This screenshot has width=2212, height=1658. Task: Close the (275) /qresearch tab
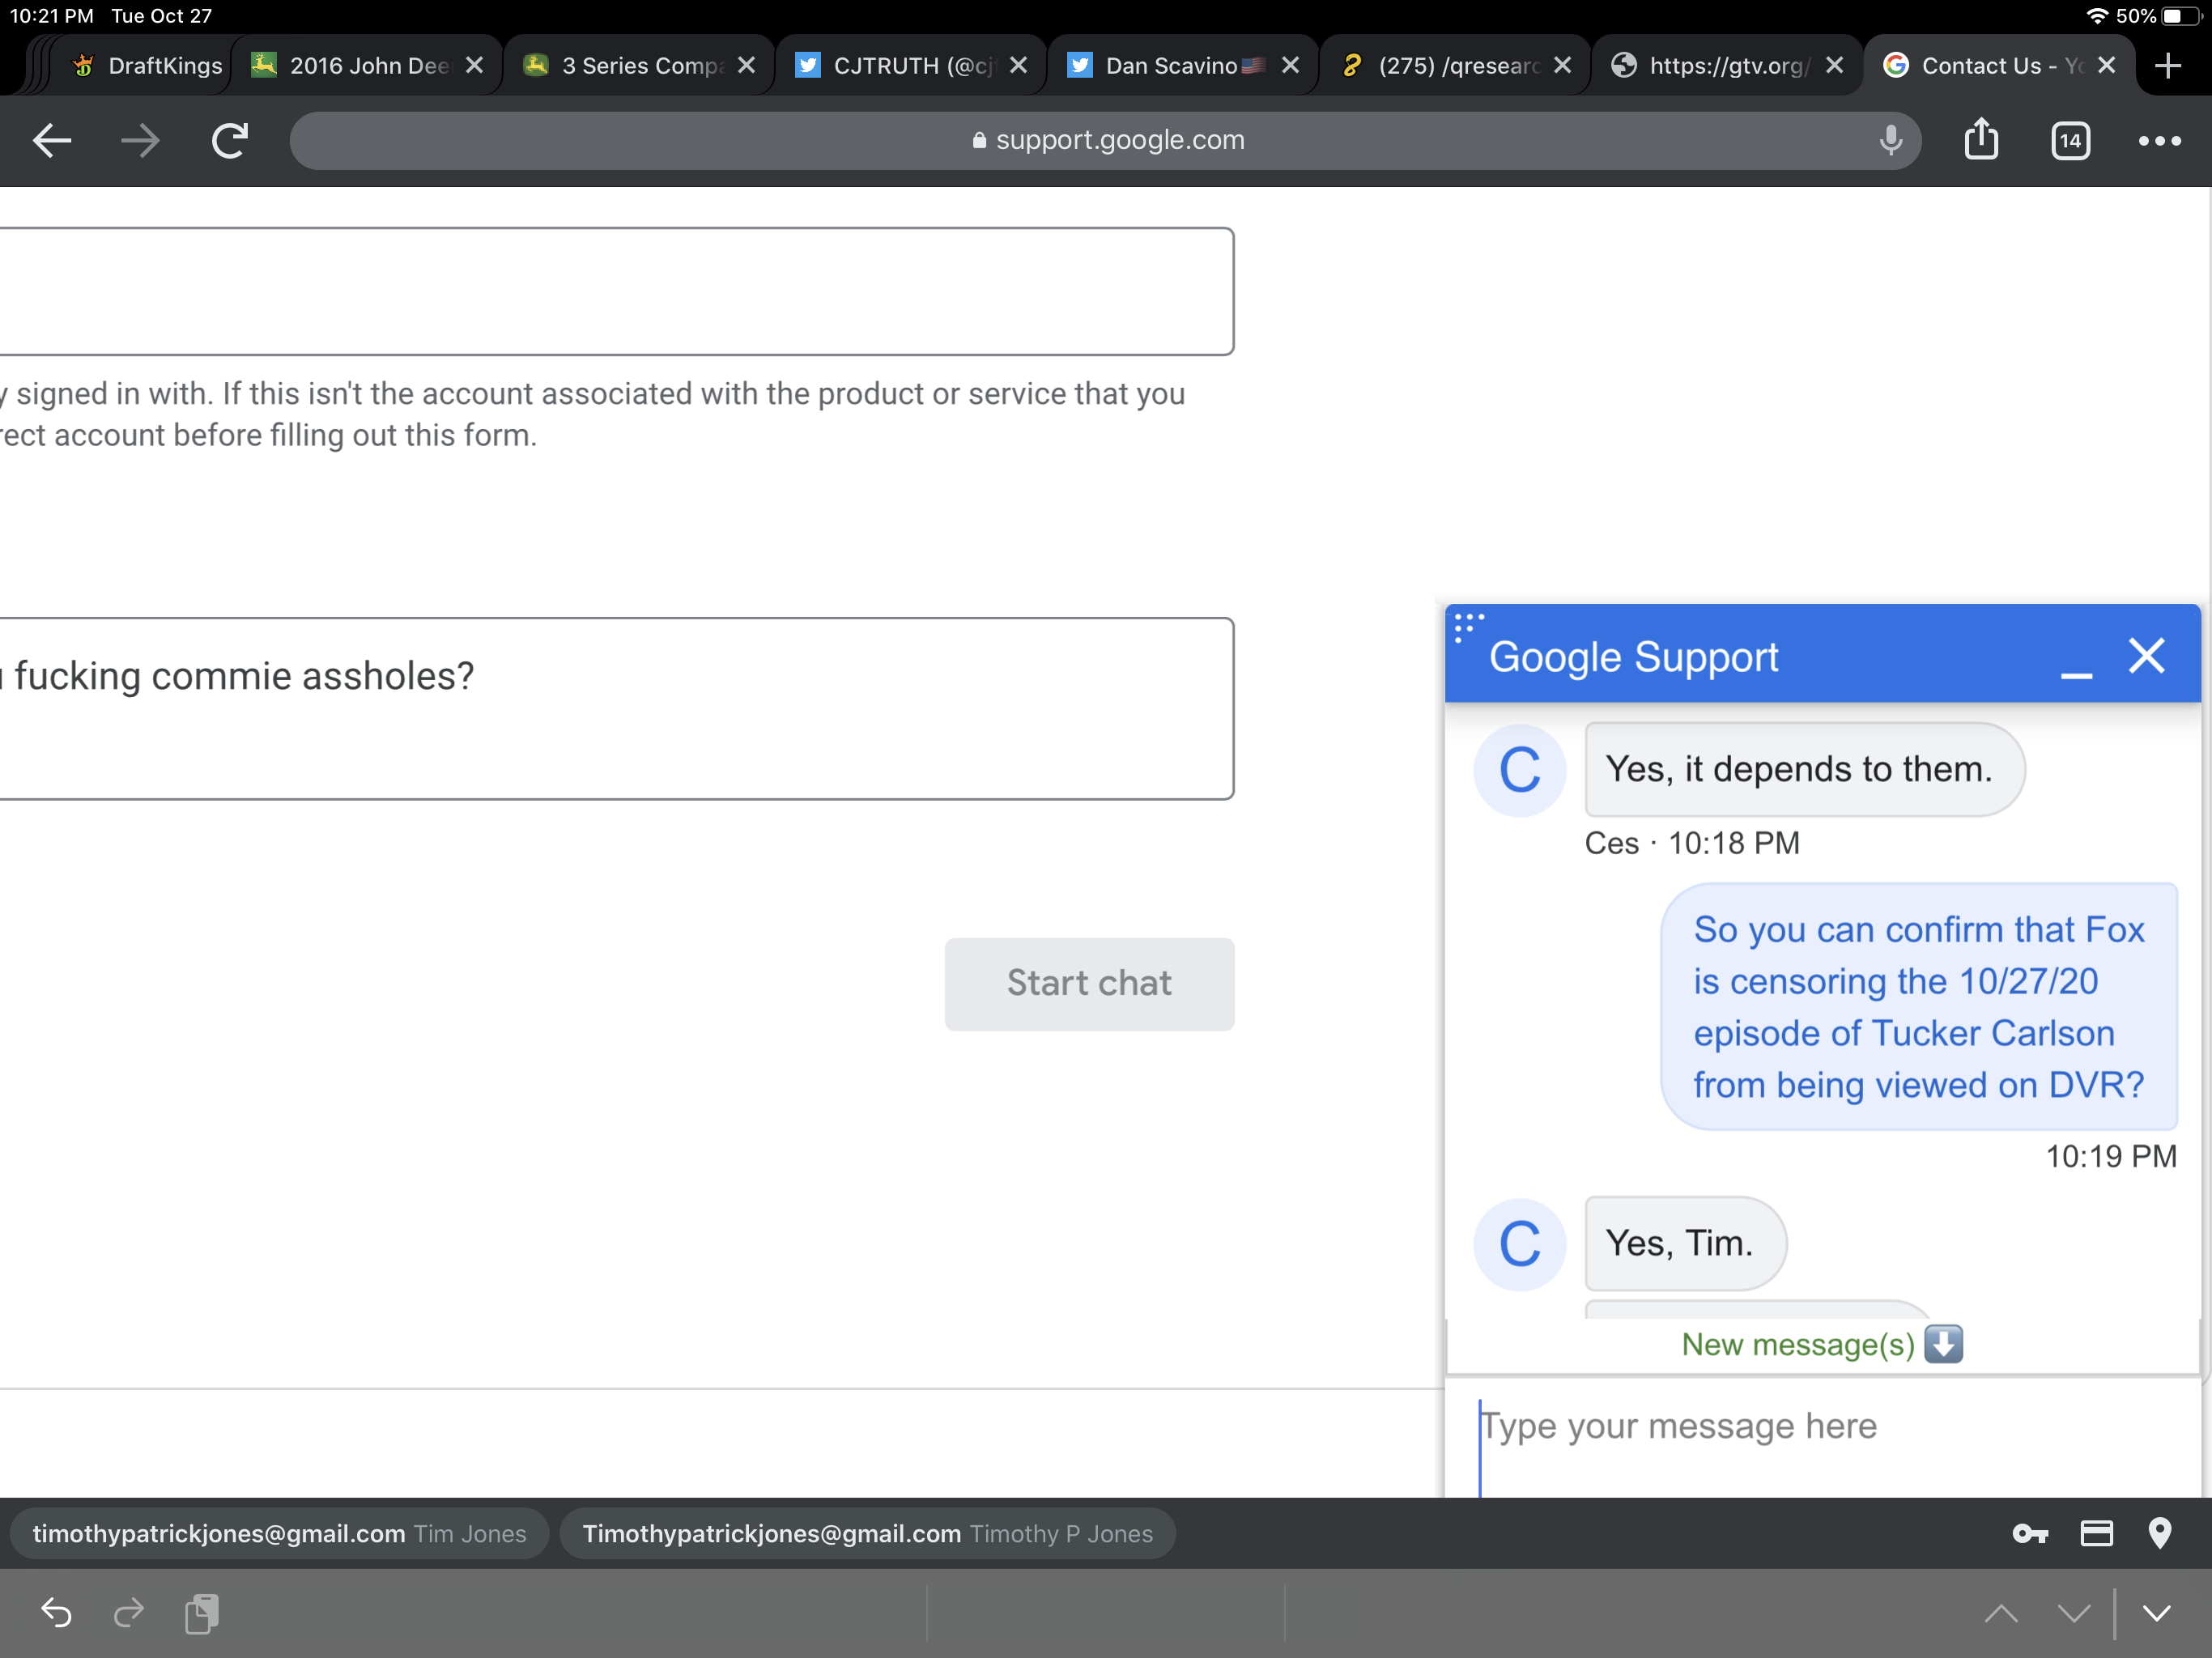[x=1562, y=65]
